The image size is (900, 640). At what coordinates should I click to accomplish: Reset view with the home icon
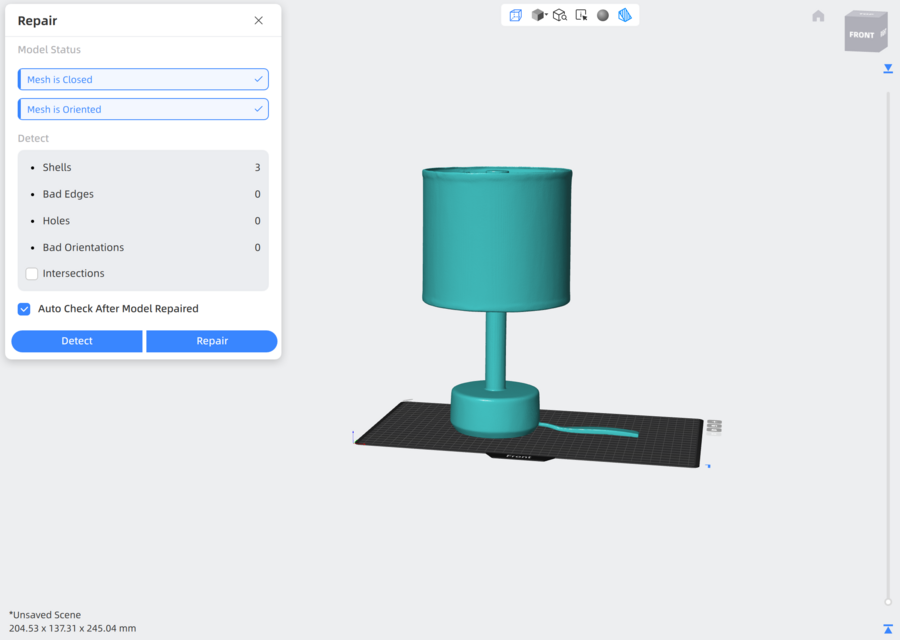coord(818,16)
